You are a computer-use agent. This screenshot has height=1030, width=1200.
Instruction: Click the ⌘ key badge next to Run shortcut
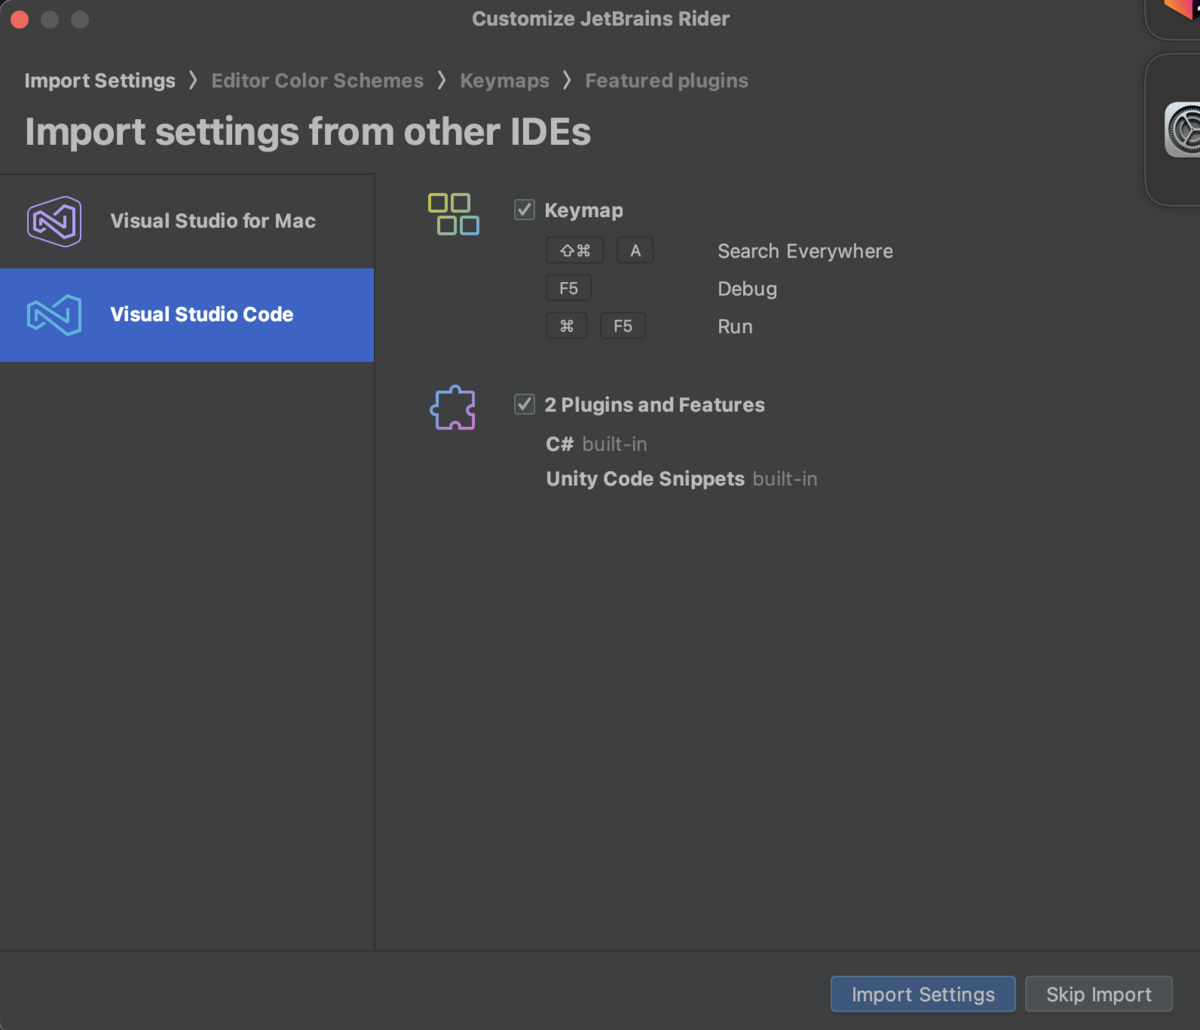tap(566, 325)
